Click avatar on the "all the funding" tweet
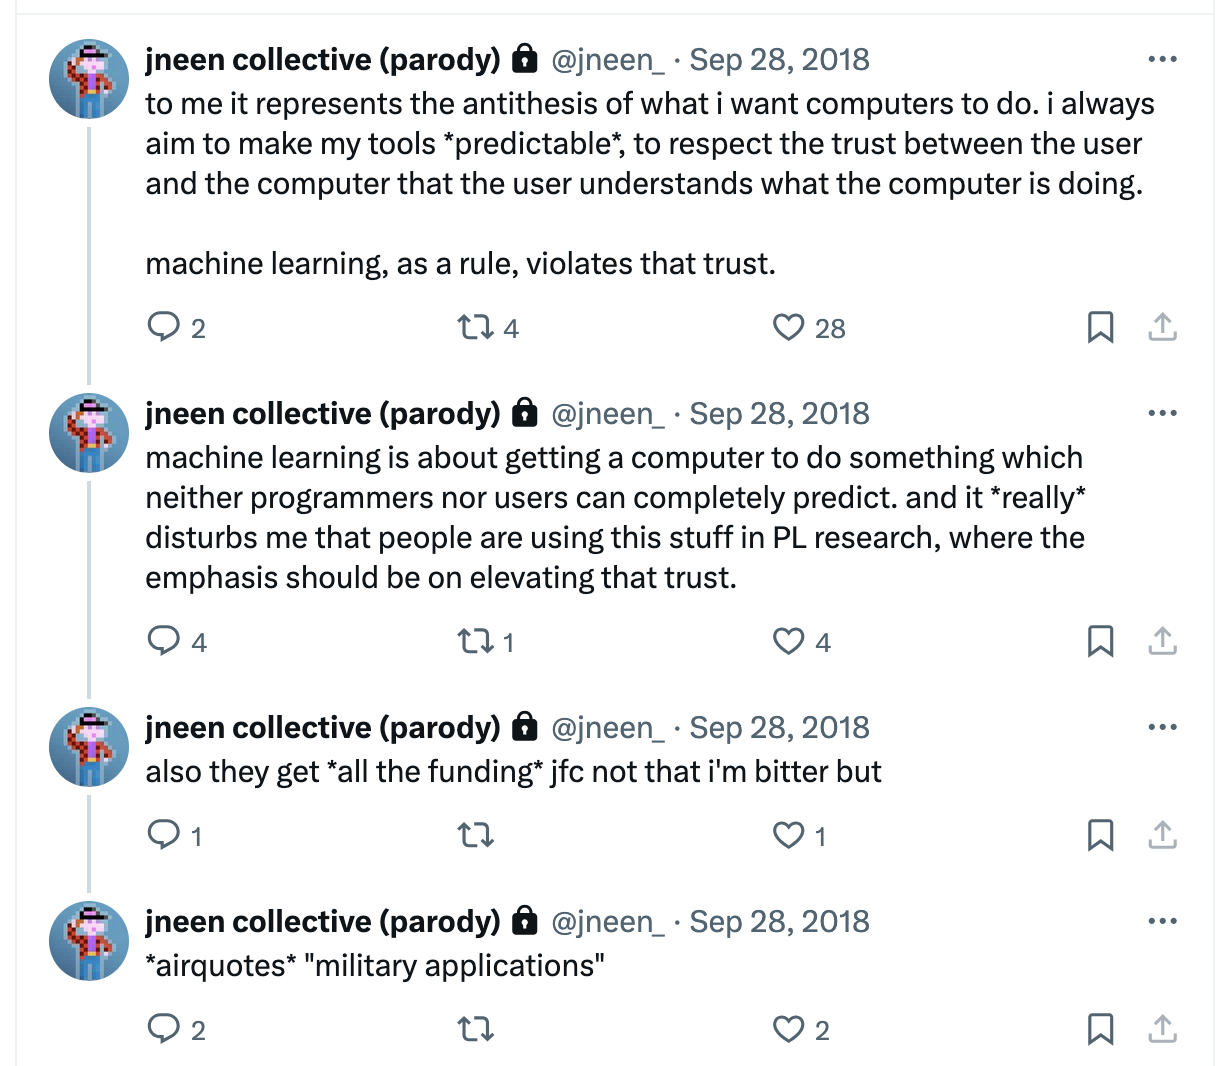The height and width of the screenshot is (1066, 1232). point(89,747)
